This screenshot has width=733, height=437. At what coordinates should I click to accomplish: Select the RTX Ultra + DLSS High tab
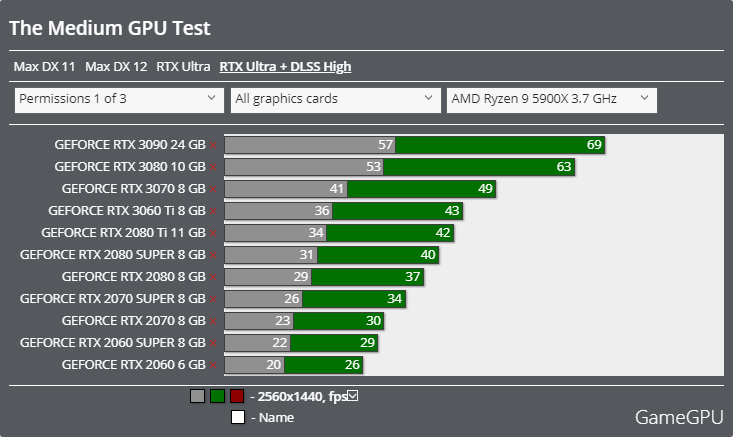[x=285, y=67]
